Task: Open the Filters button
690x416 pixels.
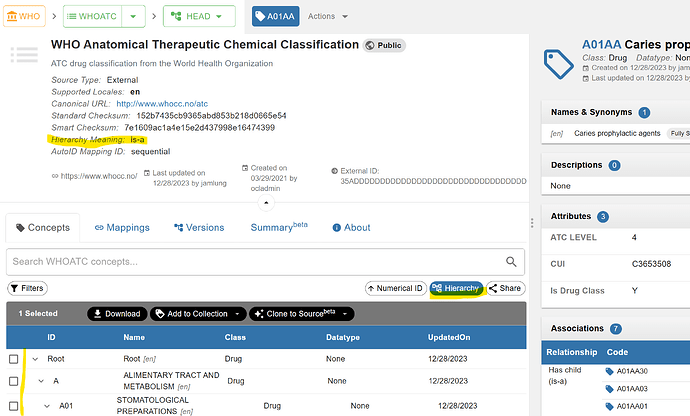Action: [27, 288]
